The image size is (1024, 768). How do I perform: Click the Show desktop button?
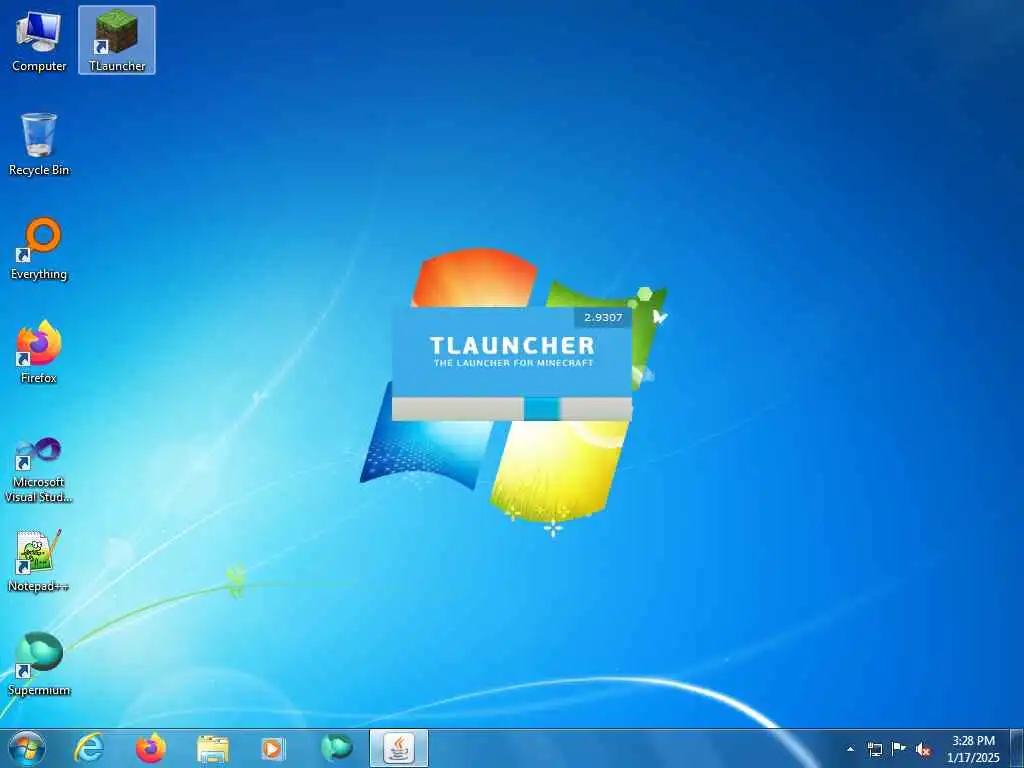click(x=1017, y=749)
